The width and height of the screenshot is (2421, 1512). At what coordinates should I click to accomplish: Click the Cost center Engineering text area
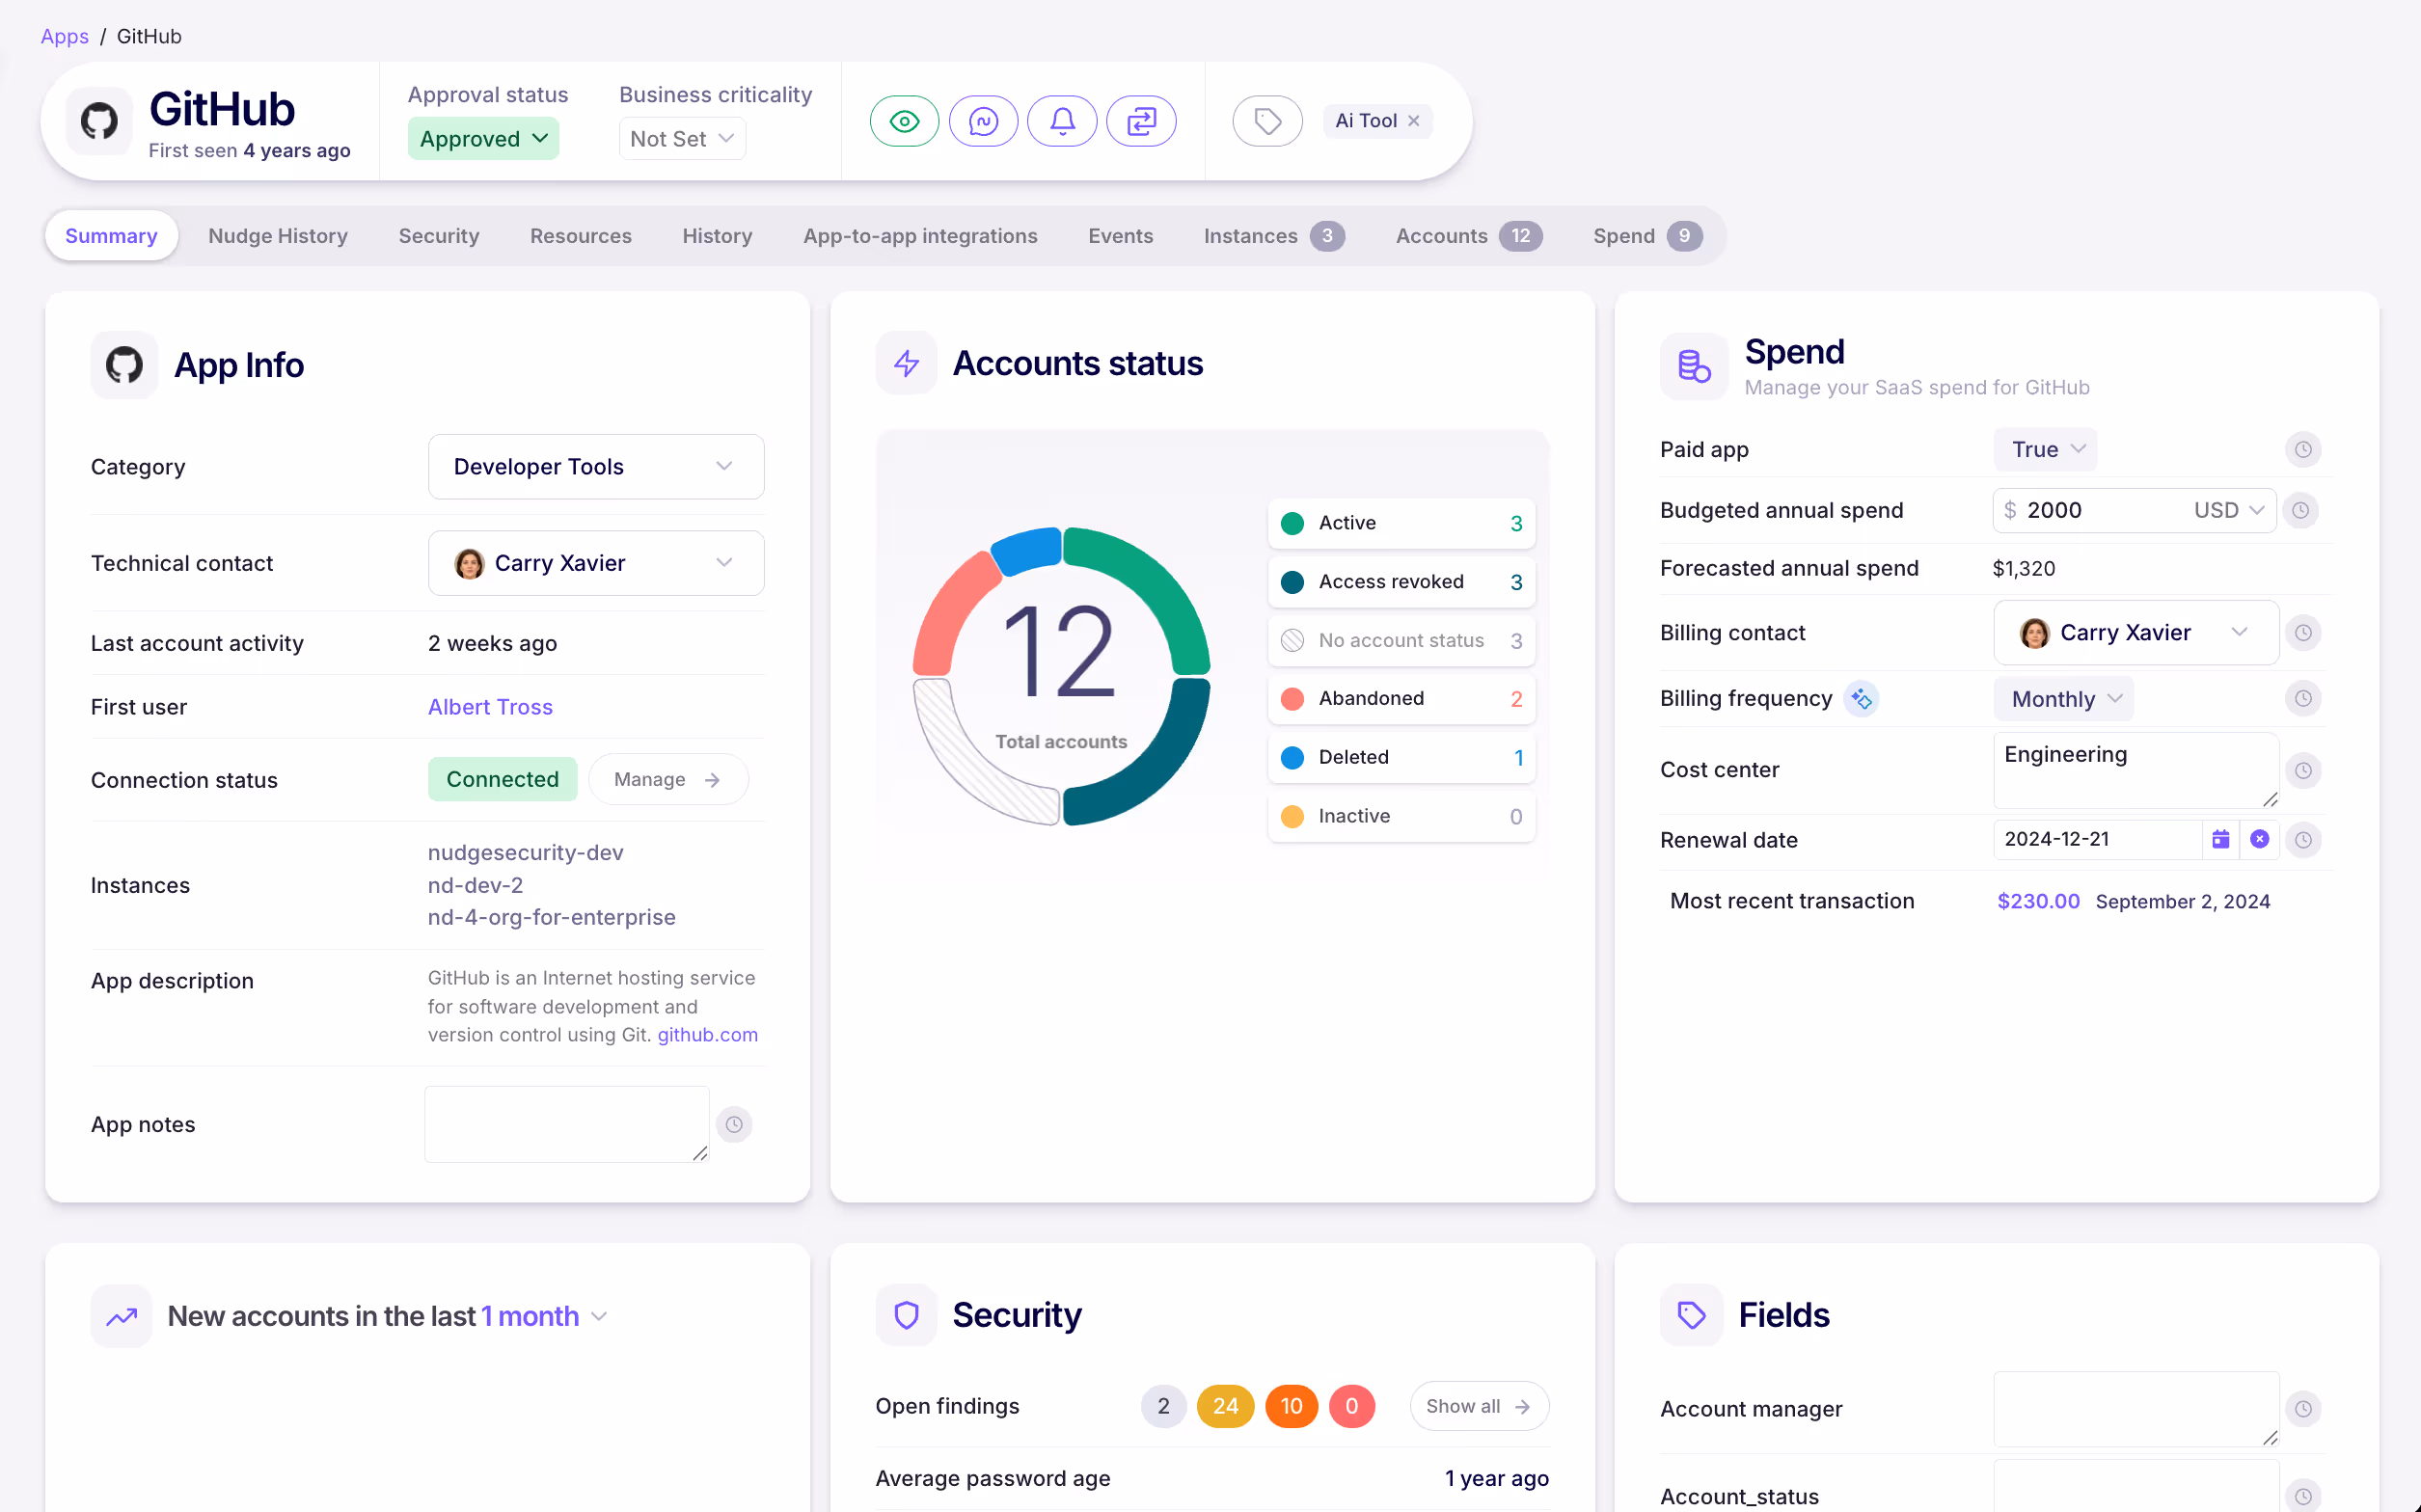pyautogui.click(x=2136, y=771)
